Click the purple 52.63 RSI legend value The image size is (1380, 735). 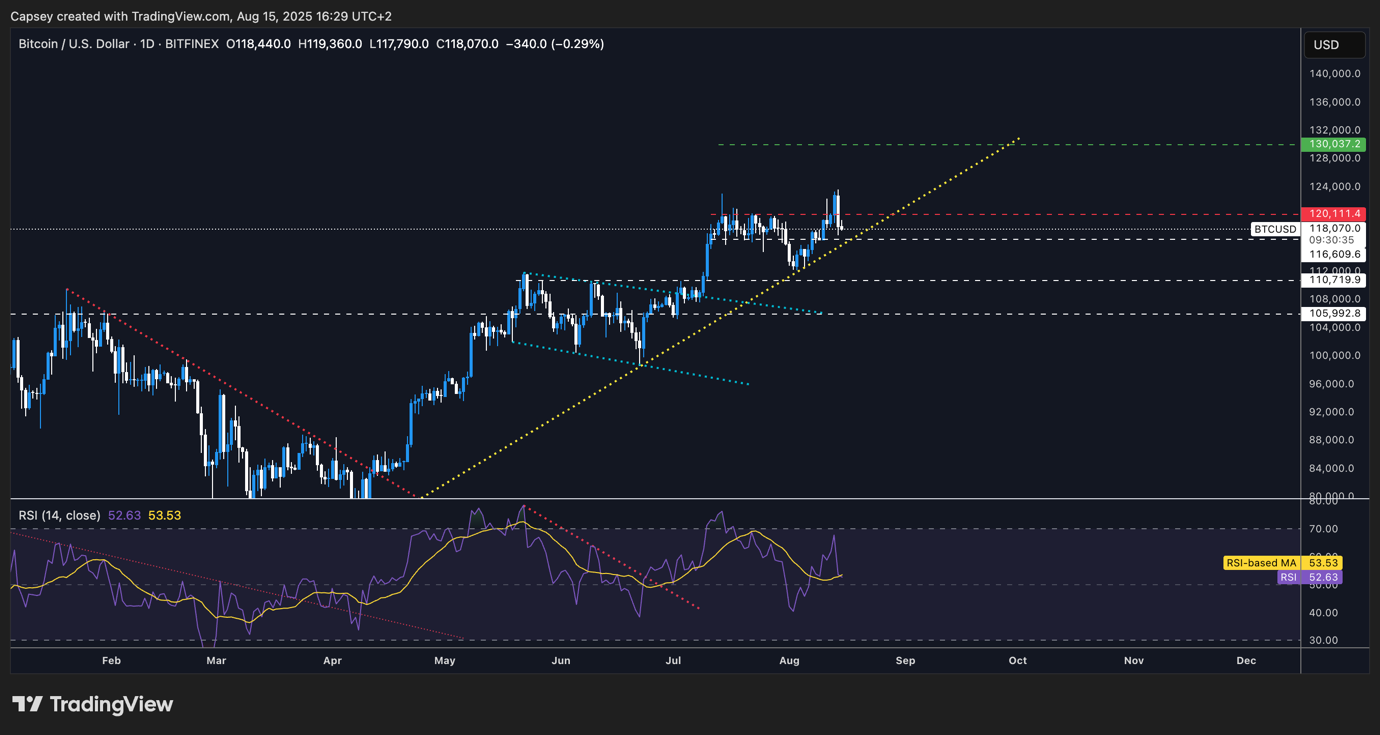click(124, 515)
